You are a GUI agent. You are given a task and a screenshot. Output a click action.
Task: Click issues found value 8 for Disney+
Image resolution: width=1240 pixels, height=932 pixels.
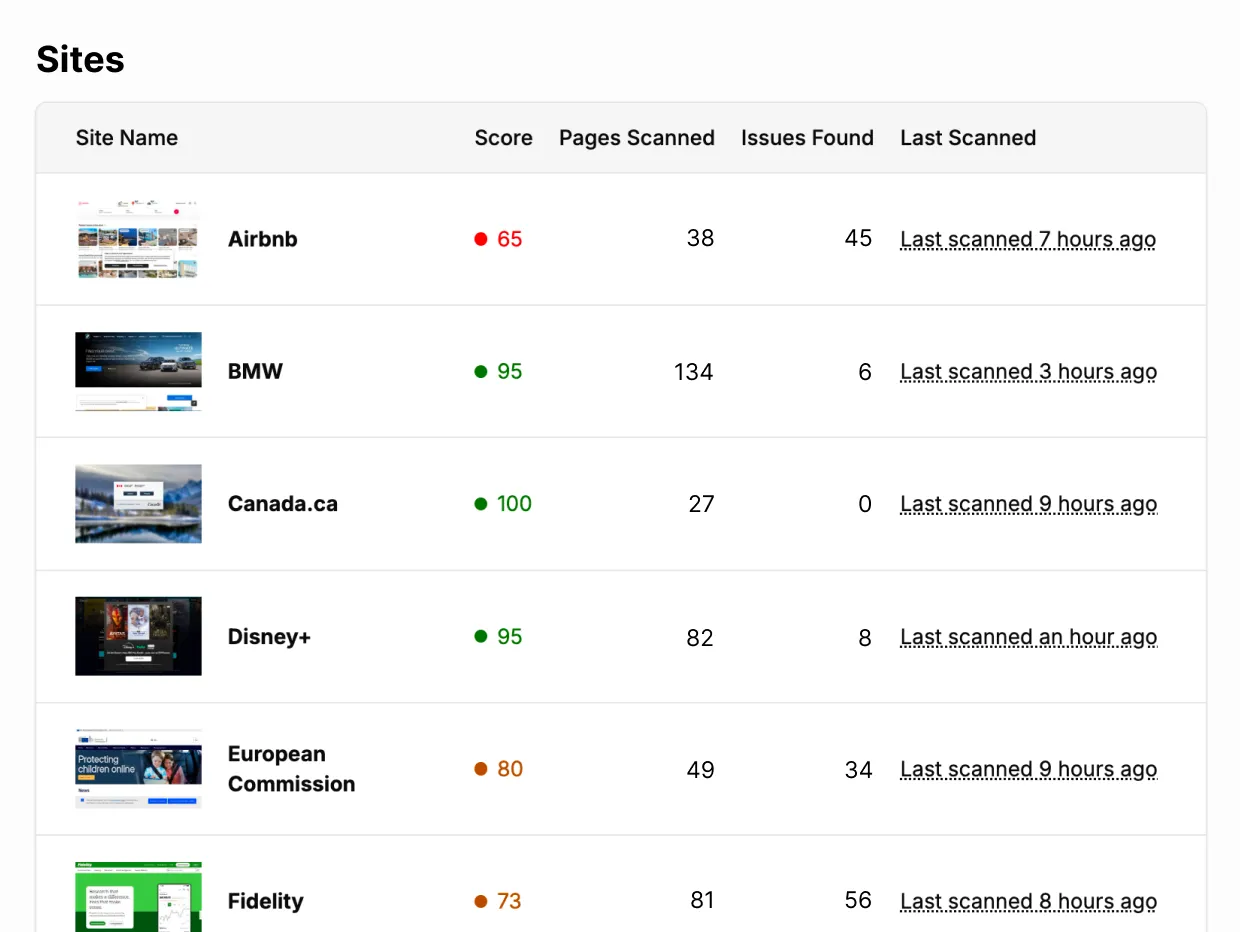click(x=865, y=637)
